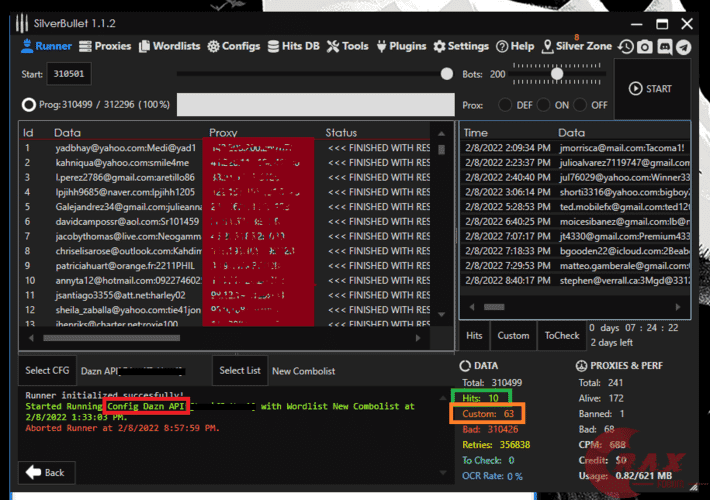This screenshot has height=500, width=710.
Task: Click log panel scroll up arrow
Action: pos(443,398)
